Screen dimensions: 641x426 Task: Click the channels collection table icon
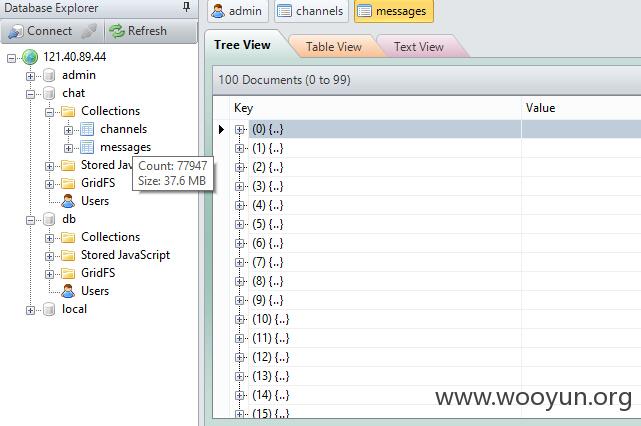(x=87, y=129)
